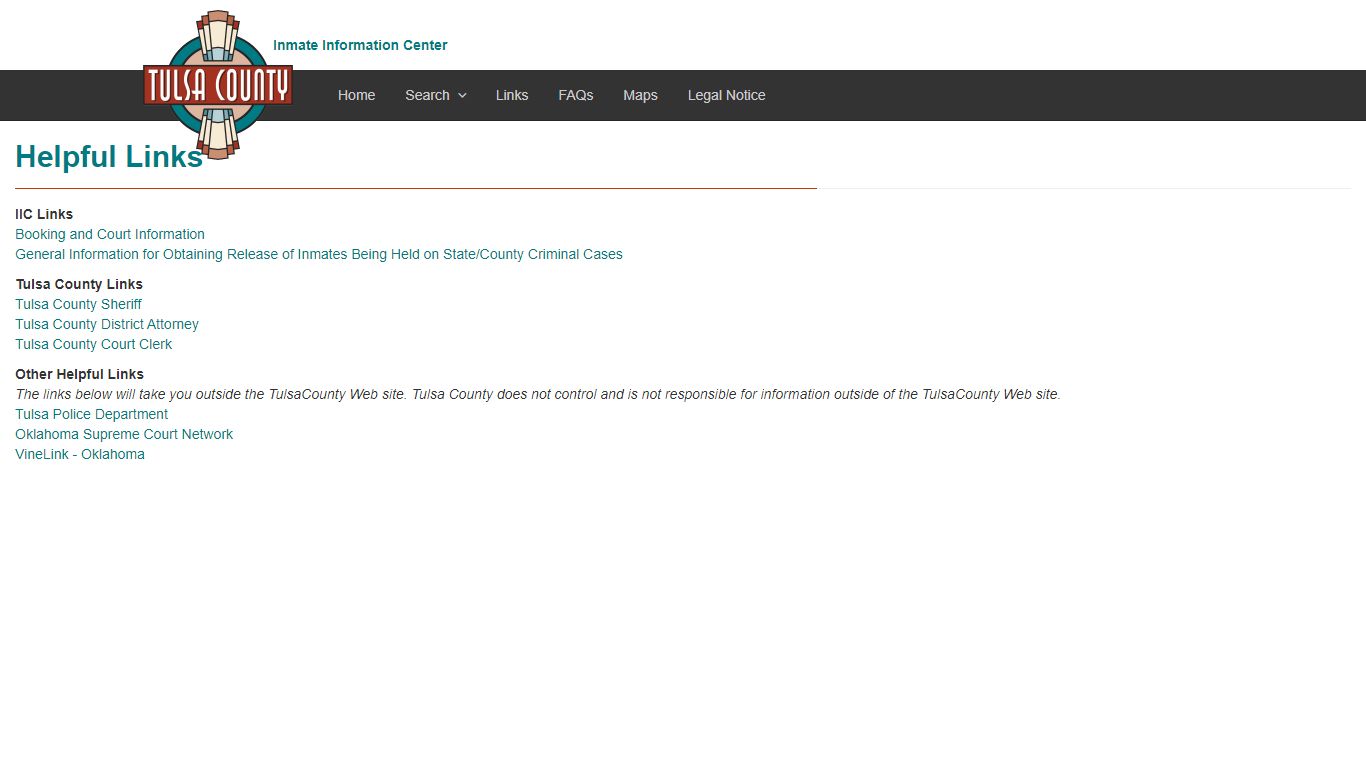View the Legal Notice page
The width and height of the screenshot is (1366, 768).
[x=726, y=95]
